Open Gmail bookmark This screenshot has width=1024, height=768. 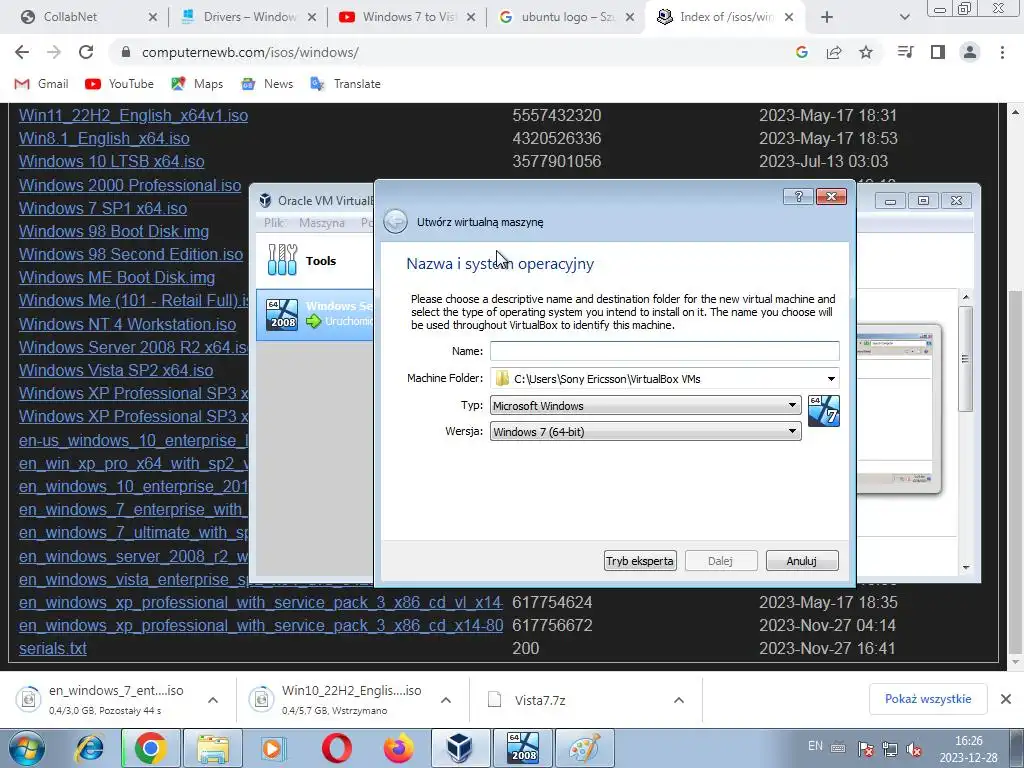(42, 84)
